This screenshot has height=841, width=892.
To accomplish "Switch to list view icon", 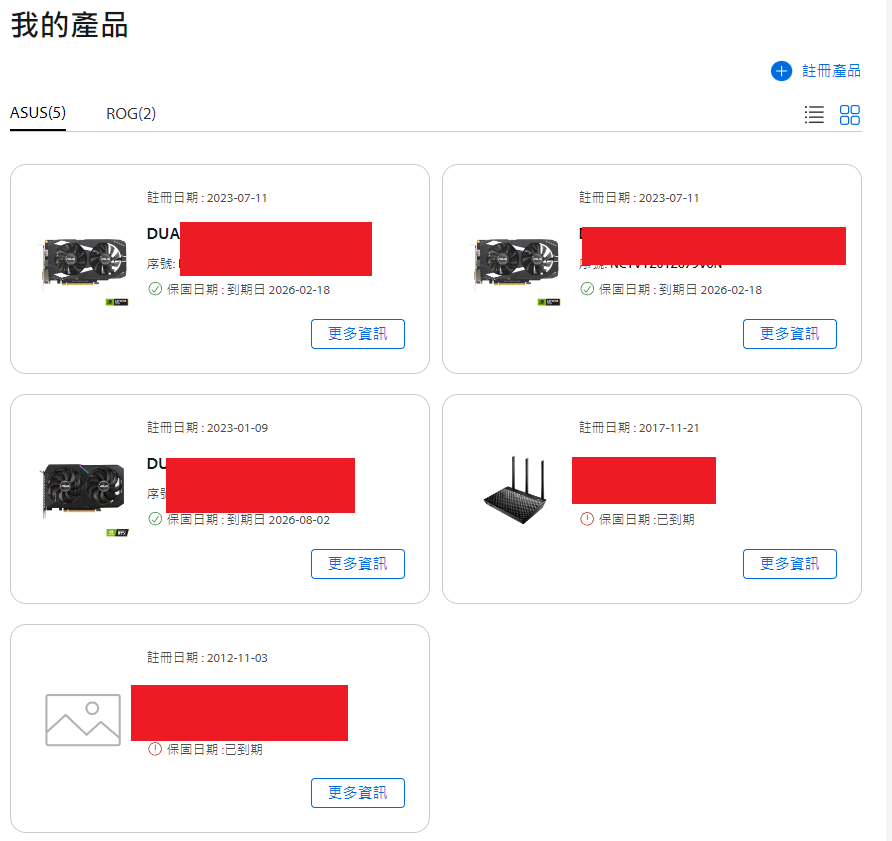I will click(814, 114).
